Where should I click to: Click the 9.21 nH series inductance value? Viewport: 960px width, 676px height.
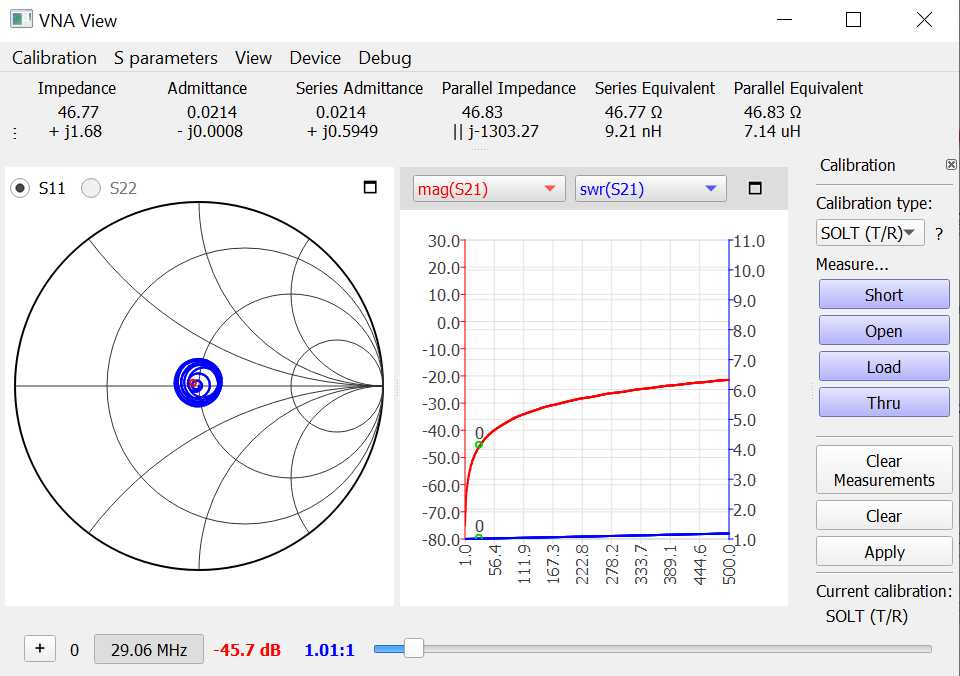[x=633, y=131]
